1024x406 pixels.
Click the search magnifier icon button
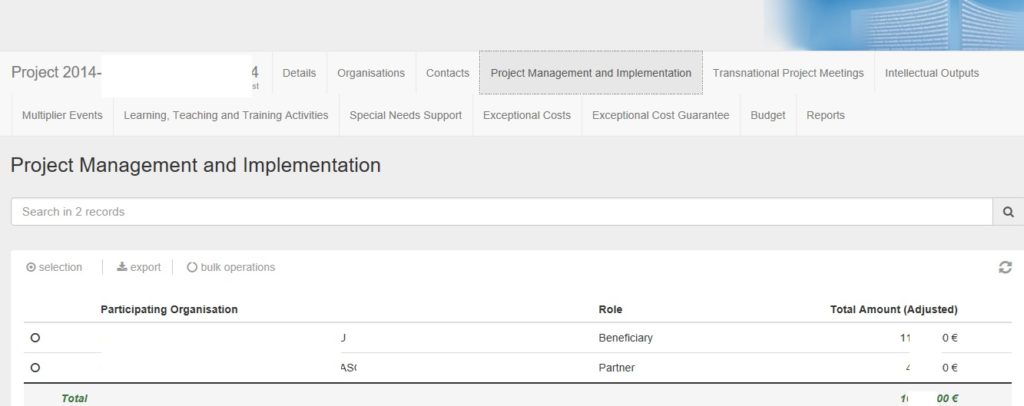pos(1008,212)
